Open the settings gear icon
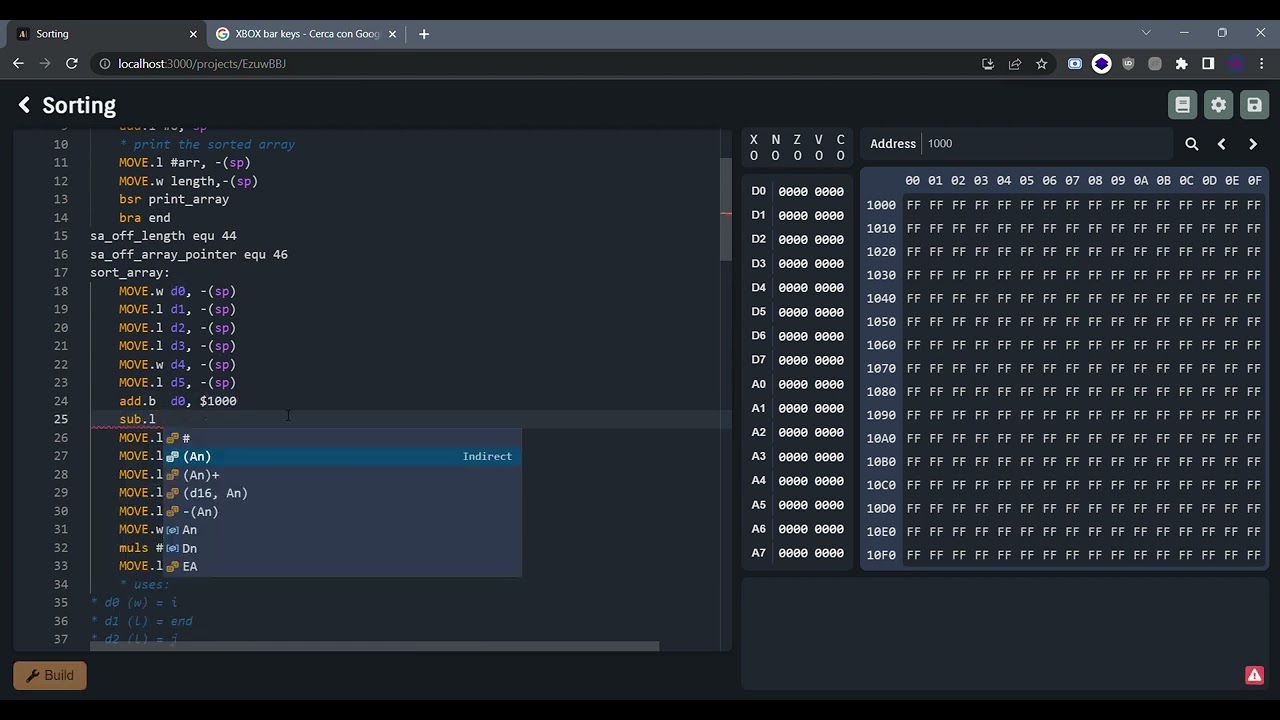This screenshot has height=720, width=1280. click(1218, 105)
